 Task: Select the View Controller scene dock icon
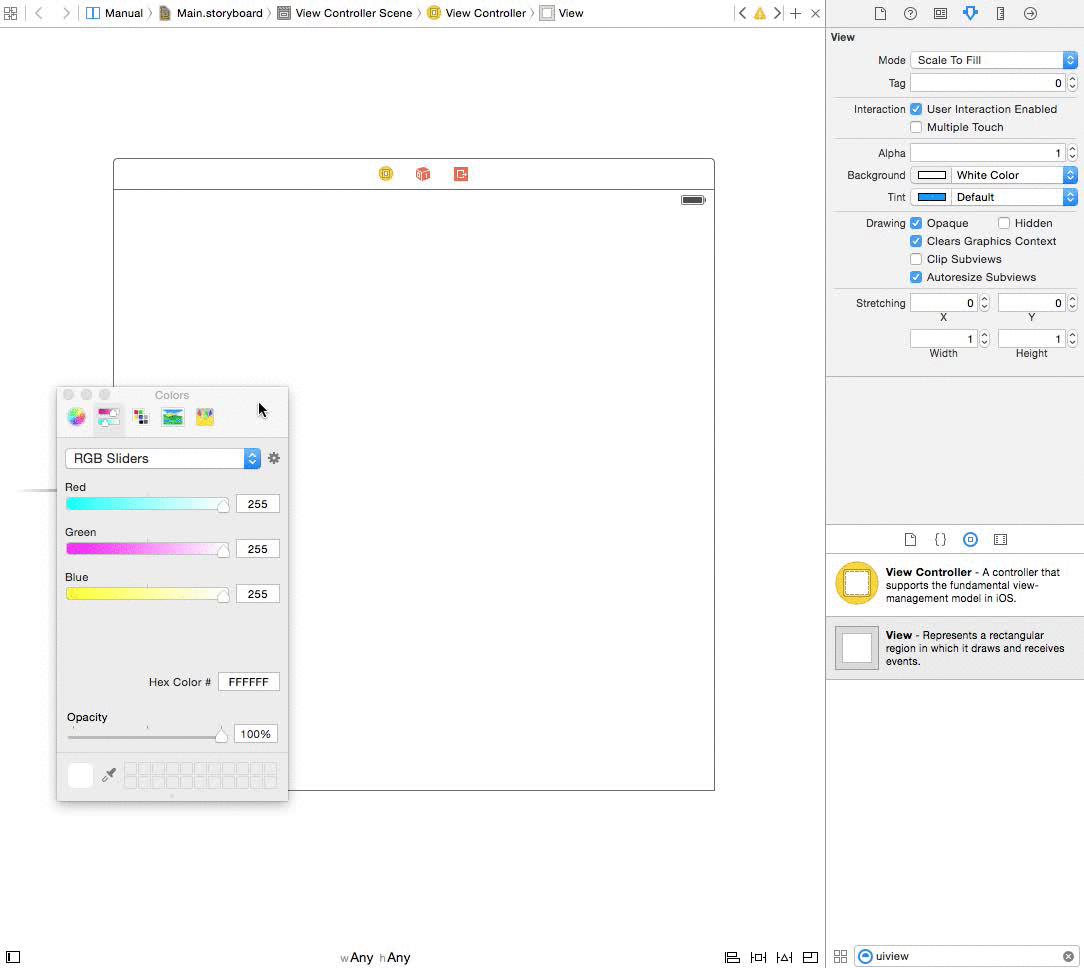386,174
